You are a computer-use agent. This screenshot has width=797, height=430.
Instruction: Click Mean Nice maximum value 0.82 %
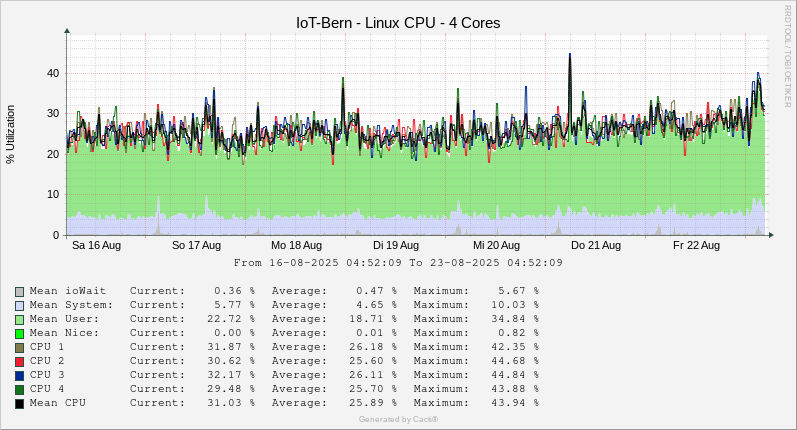[x=518, y=333]
